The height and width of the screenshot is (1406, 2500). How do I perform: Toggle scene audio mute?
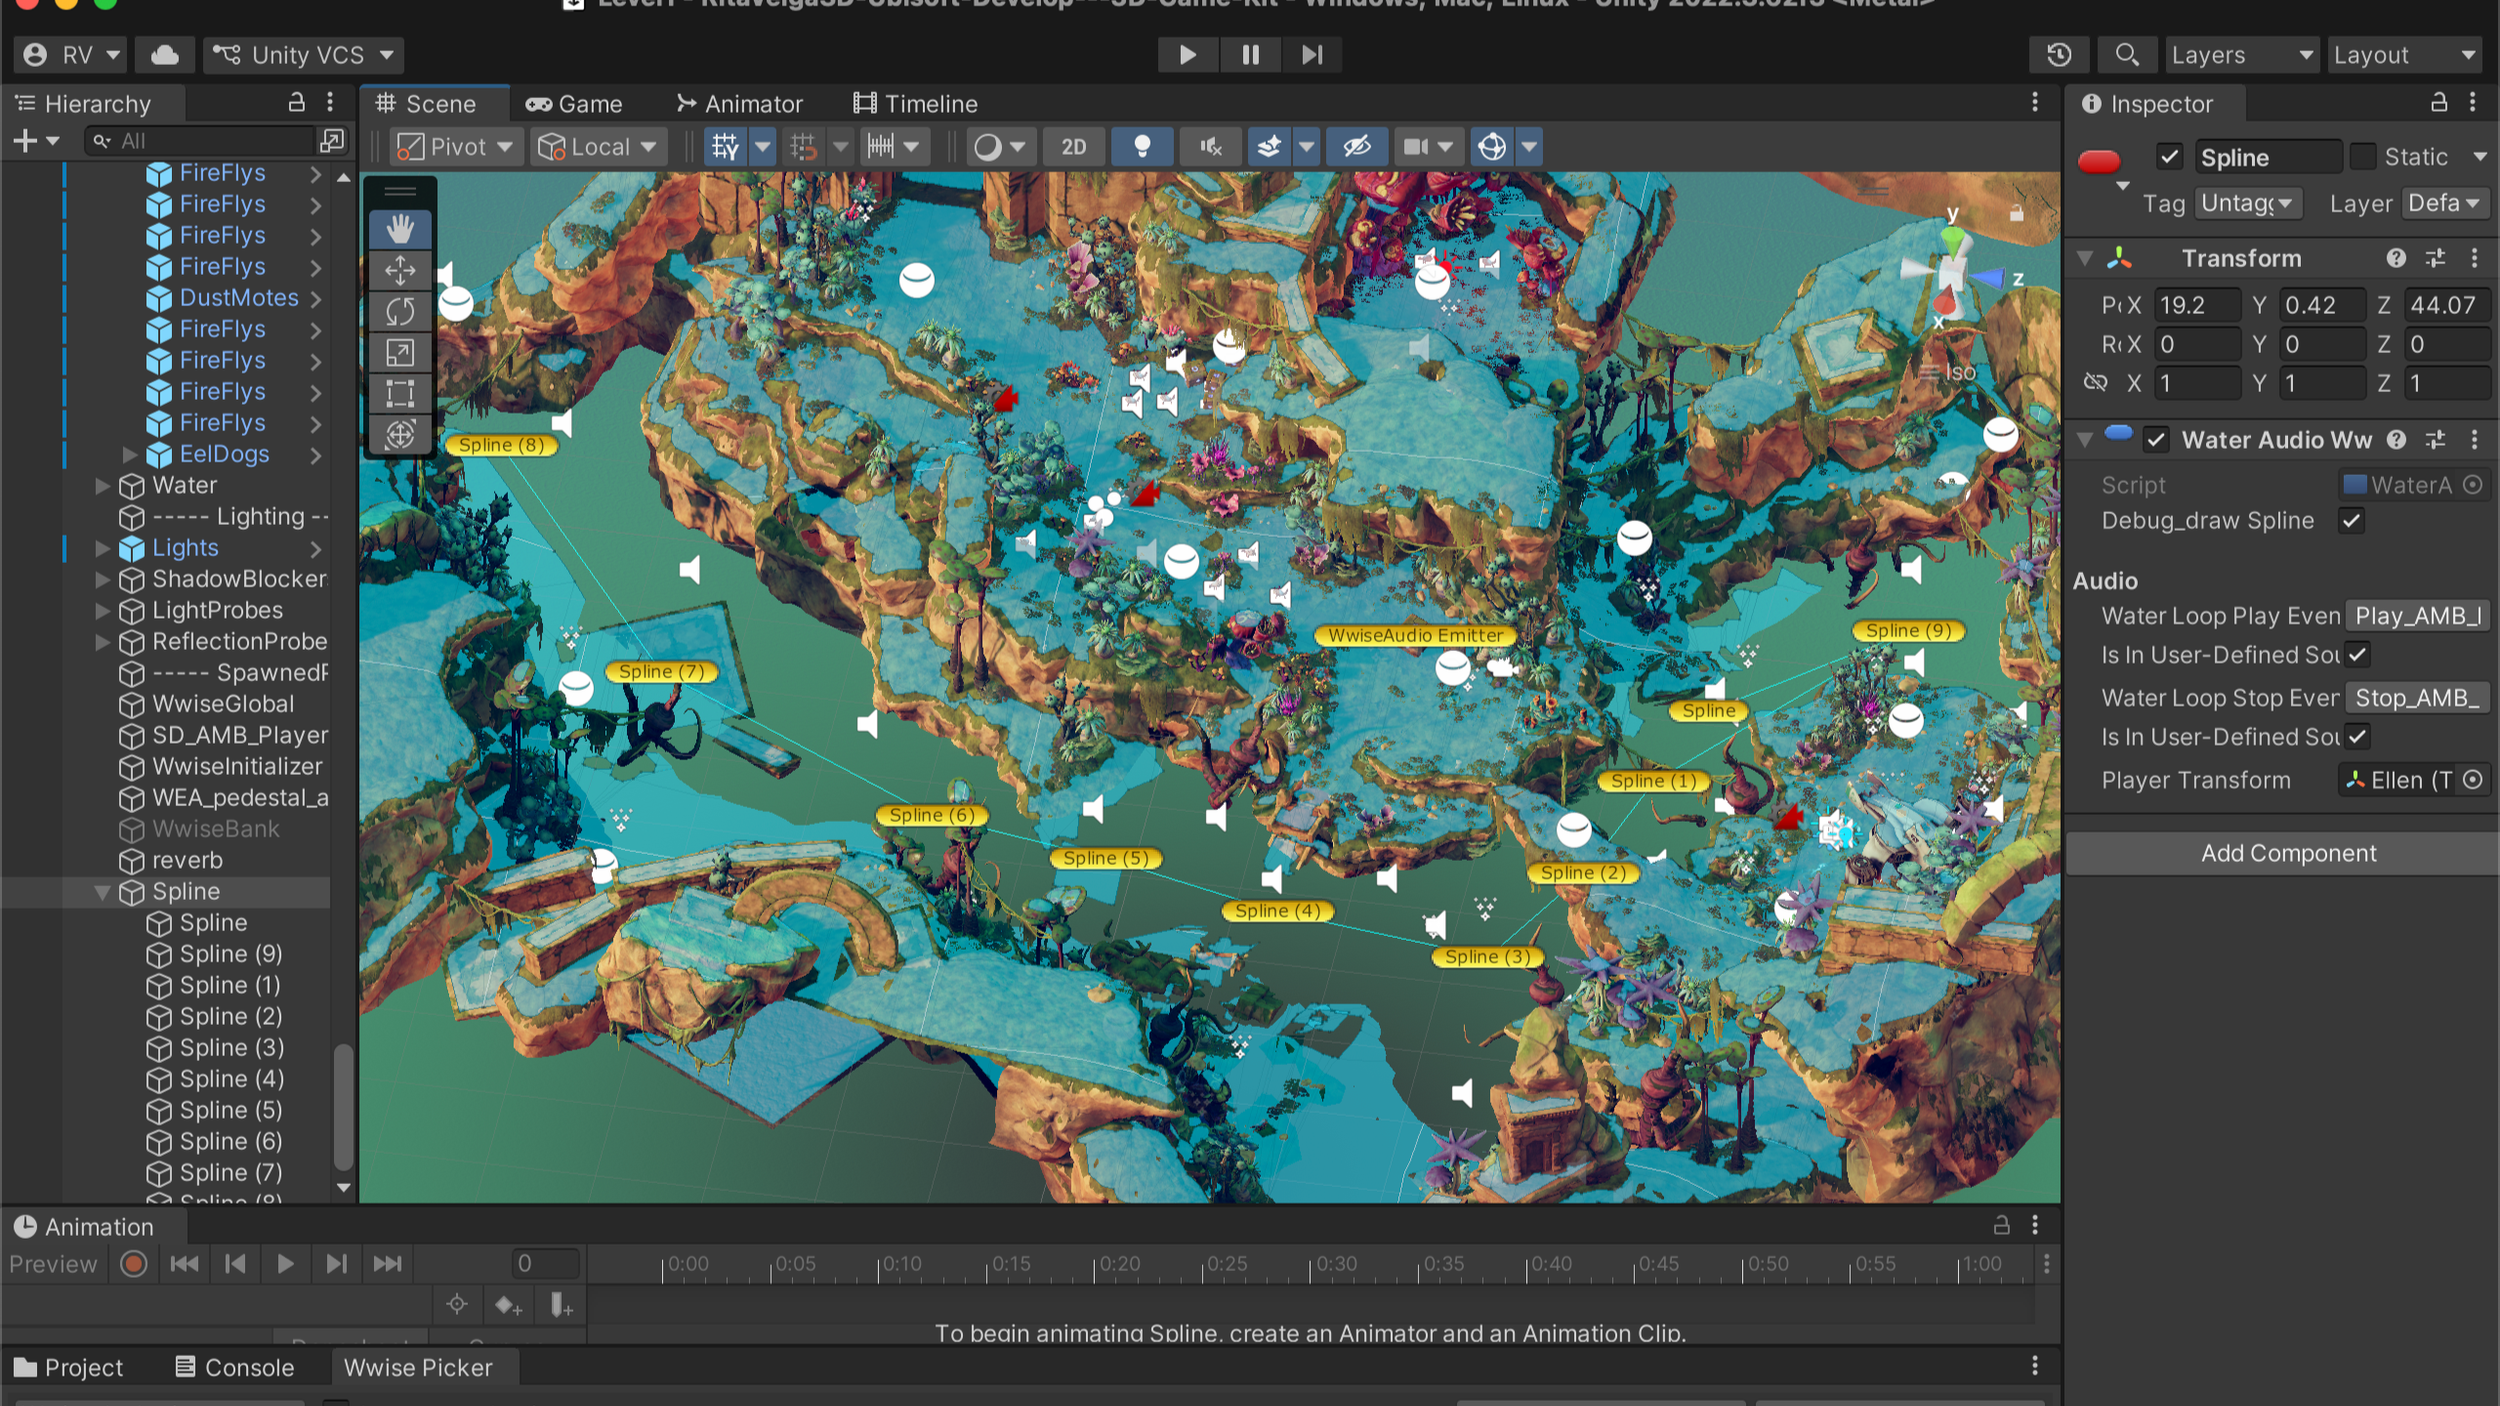click(x=1211, y=147)
